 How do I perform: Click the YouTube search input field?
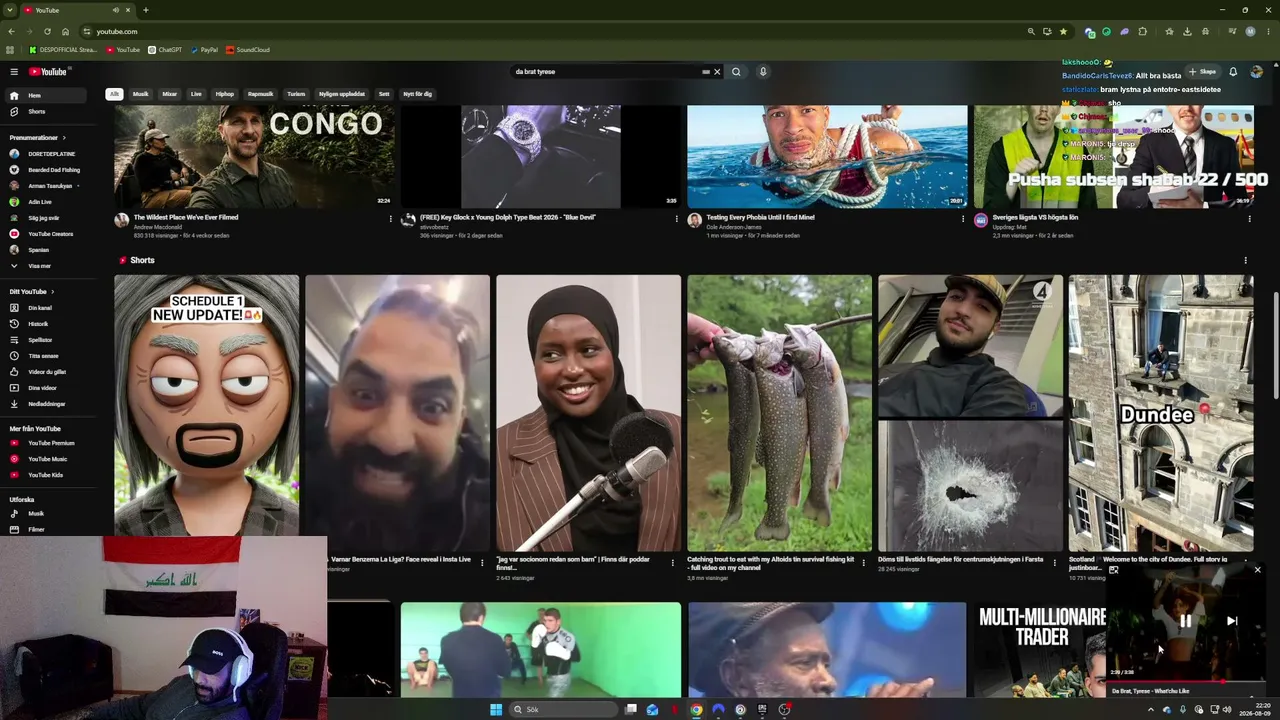[608, 72]
